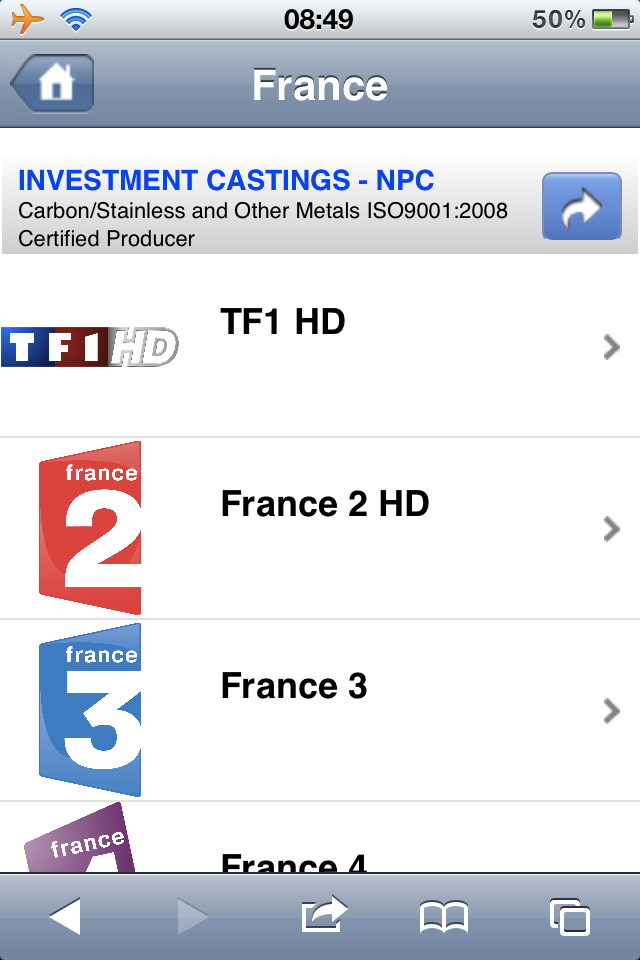640x960 pixels.
Task: Tap the home icon in the header
Action: point(54,84)
